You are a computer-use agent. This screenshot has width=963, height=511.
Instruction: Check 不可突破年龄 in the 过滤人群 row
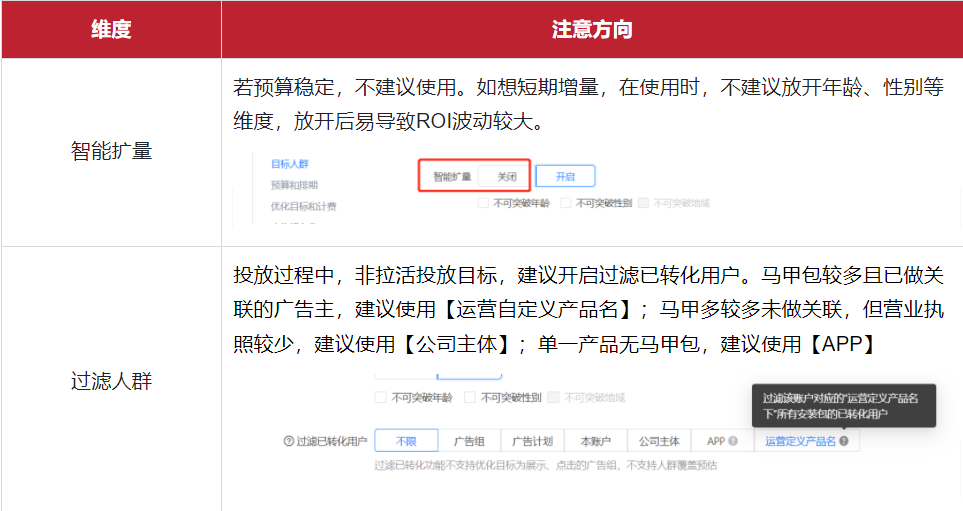pos(380,397)
